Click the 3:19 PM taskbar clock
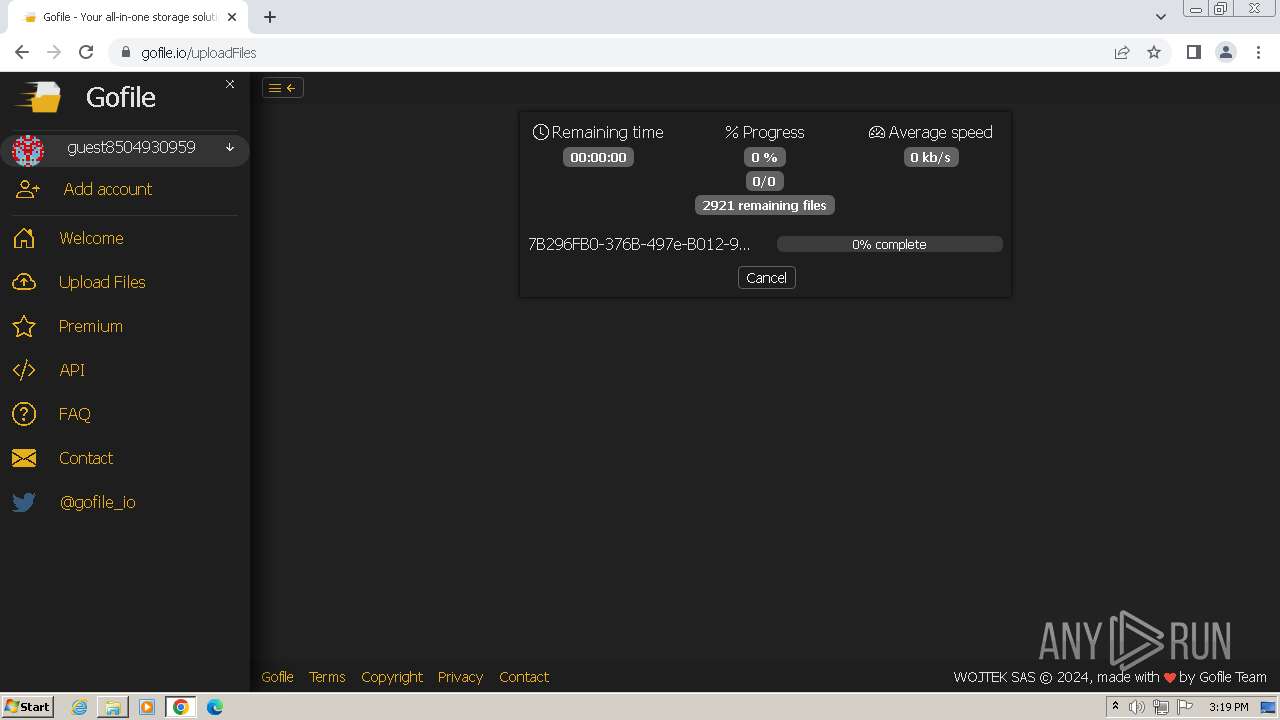The width and height of the screenshot is (1280, 720). point(1228,707)
